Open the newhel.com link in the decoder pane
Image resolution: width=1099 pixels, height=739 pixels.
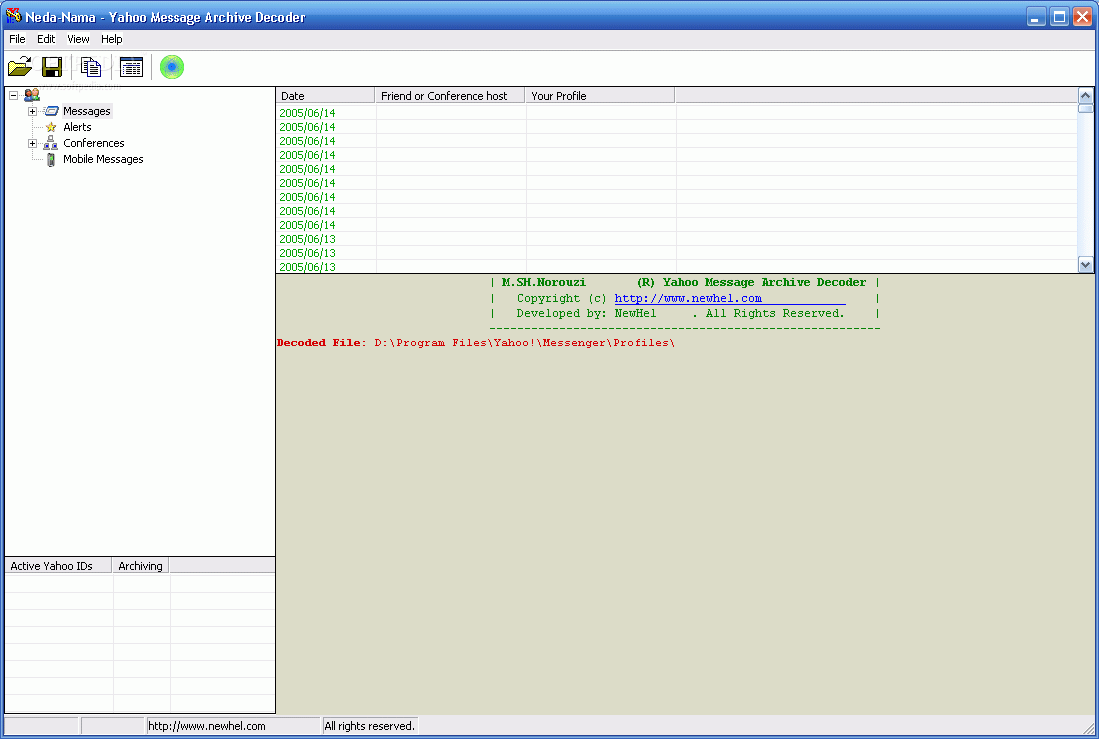pyautogui.click(x=688, y=298)
